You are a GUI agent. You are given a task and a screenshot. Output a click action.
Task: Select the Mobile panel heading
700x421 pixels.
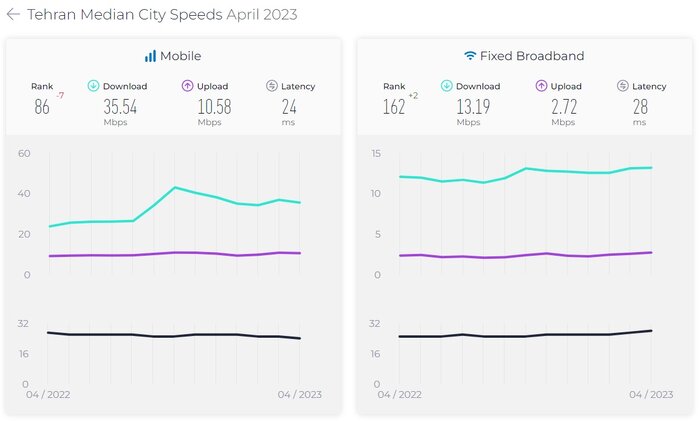[181, 56]
